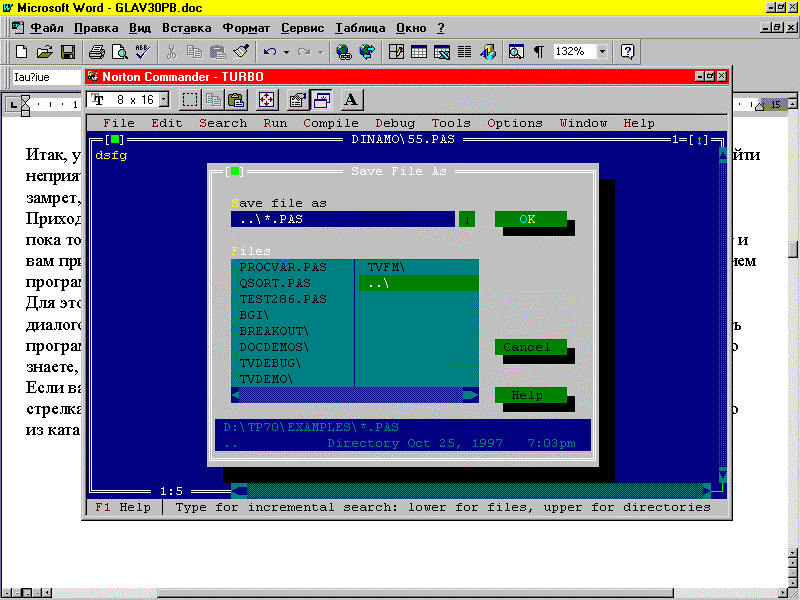Open Document Map icon in Word
The width and height of the screenshot is (800, 600).
[516, 52]
